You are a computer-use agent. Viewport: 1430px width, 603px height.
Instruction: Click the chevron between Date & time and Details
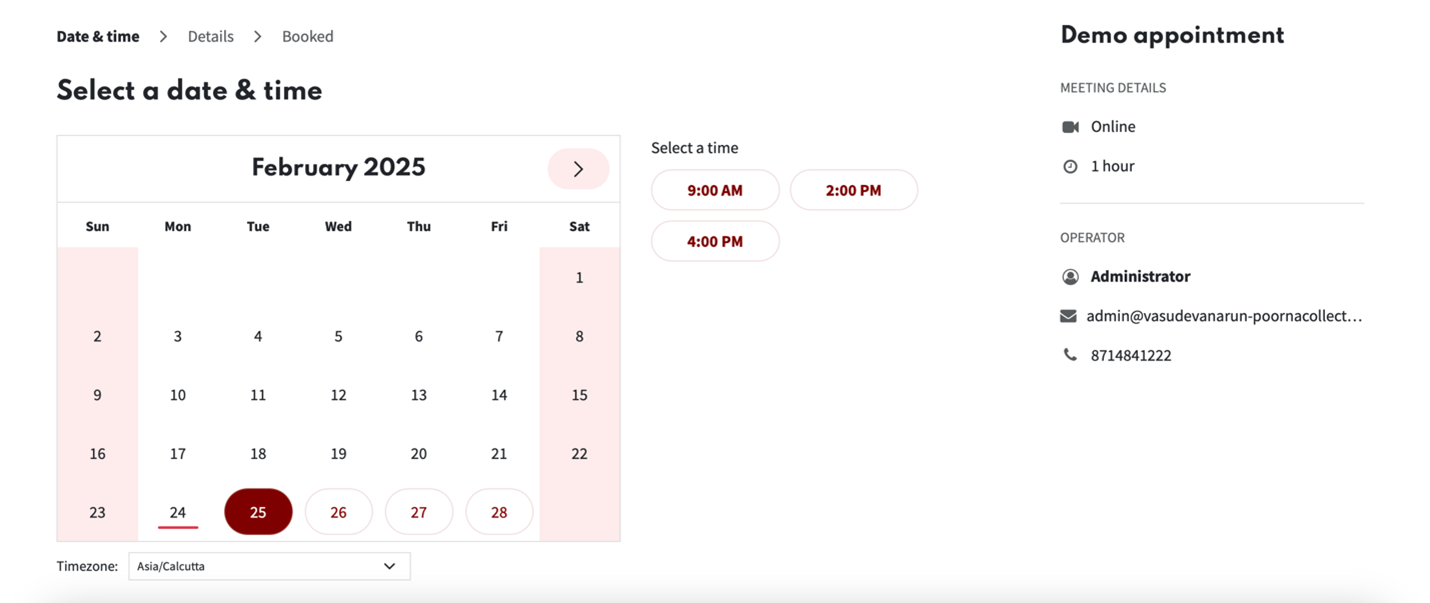(x=163, y=36)
